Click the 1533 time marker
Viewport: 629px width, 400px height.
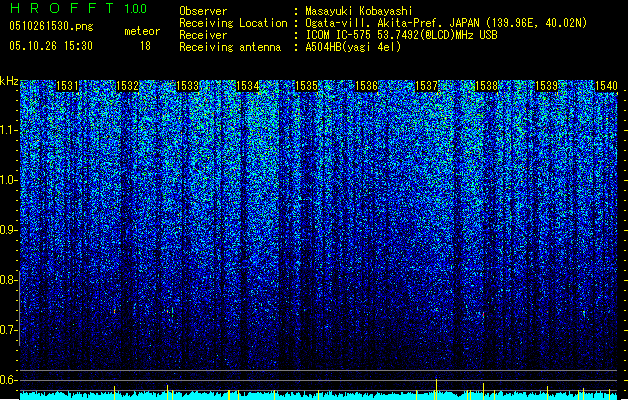coord(187,86)
